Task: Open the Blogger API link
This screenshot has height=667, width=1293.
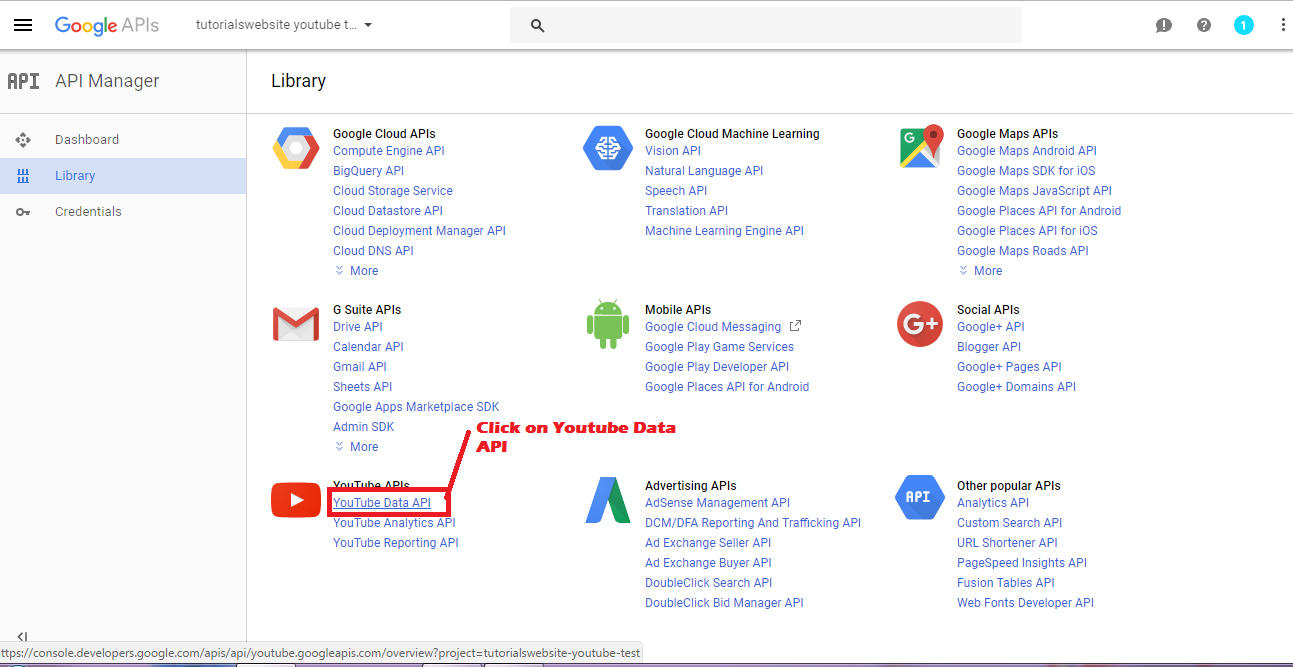Action: pos(989,347)
